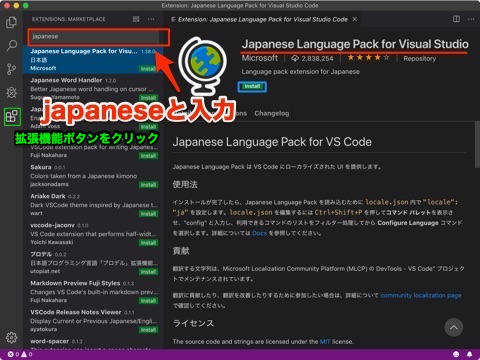Install Japanese Language Pack from list
Viewport: 480px width, 360px height.
coord(148,69)
